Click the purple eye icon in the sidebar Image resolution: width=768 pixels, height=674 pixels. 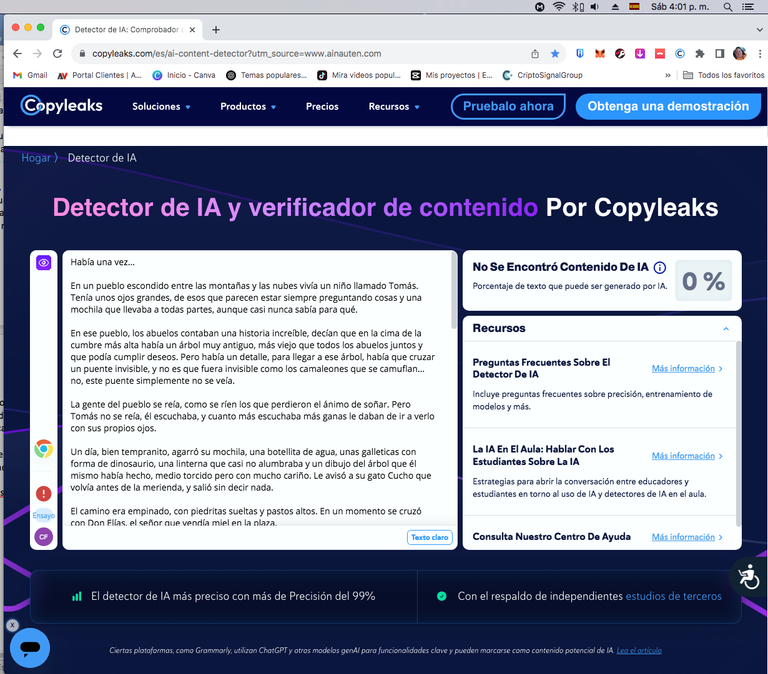(44, 263)
